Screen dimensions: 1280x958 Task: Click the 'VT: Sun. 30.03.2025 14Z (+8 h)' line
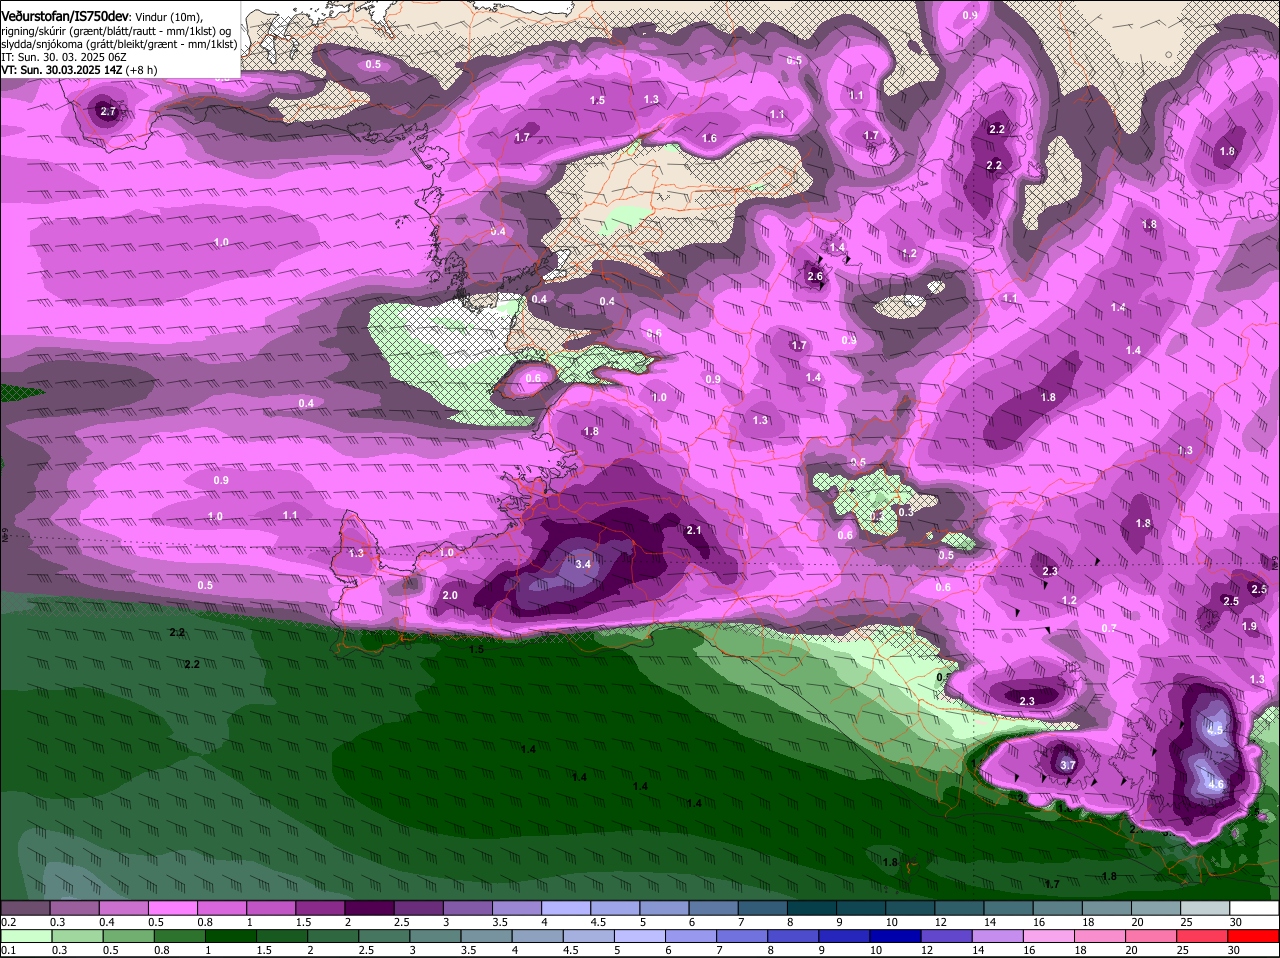tap(79, 70)
